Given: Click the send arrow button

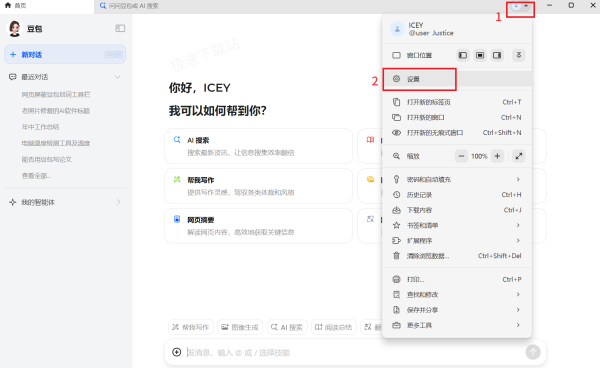Looking at the screenshot, I should 533,352.
